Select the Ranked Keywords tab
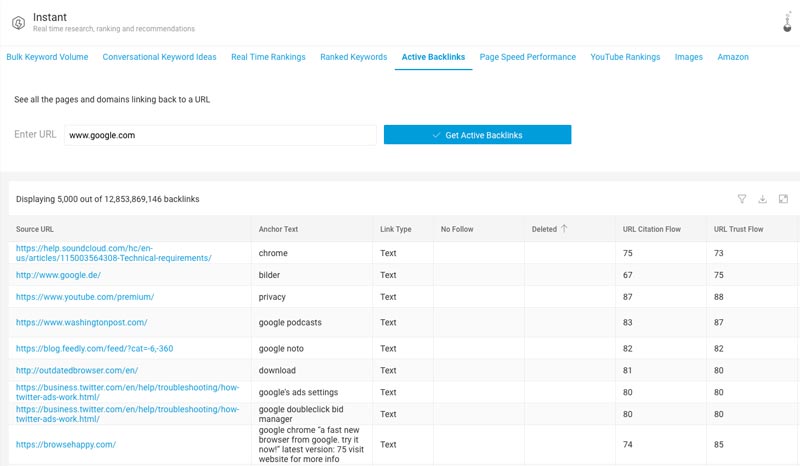Screen dimensions: 800x466 pos(354,57)
